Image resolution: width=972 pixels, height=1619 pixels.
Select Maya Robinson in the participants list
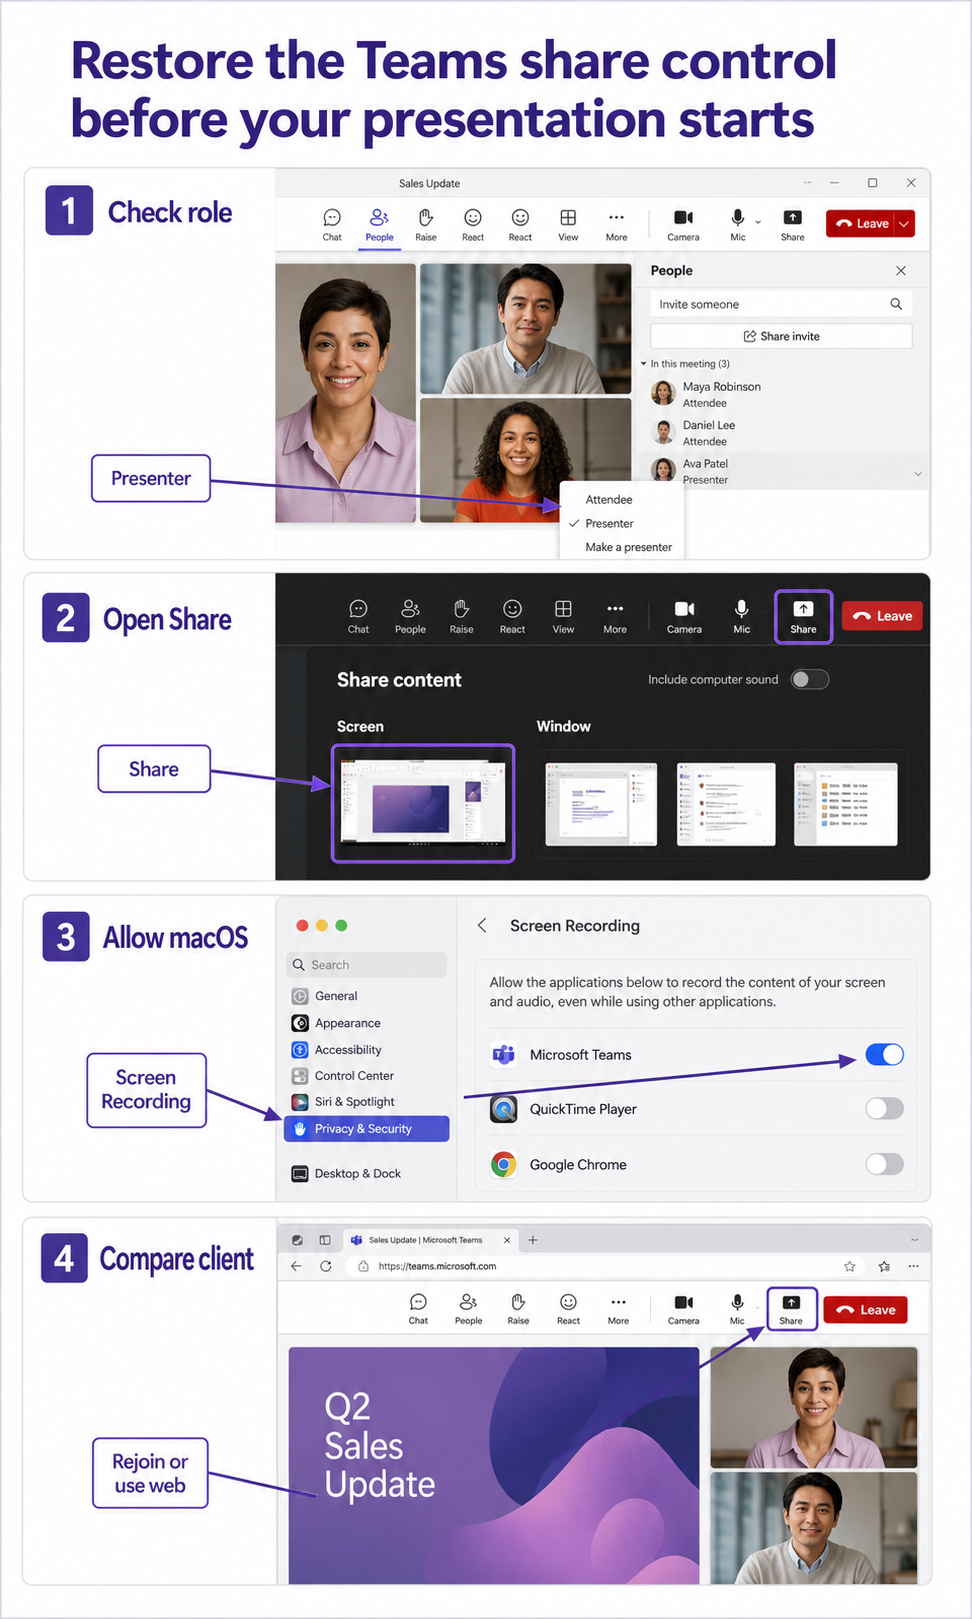[783, 394]
